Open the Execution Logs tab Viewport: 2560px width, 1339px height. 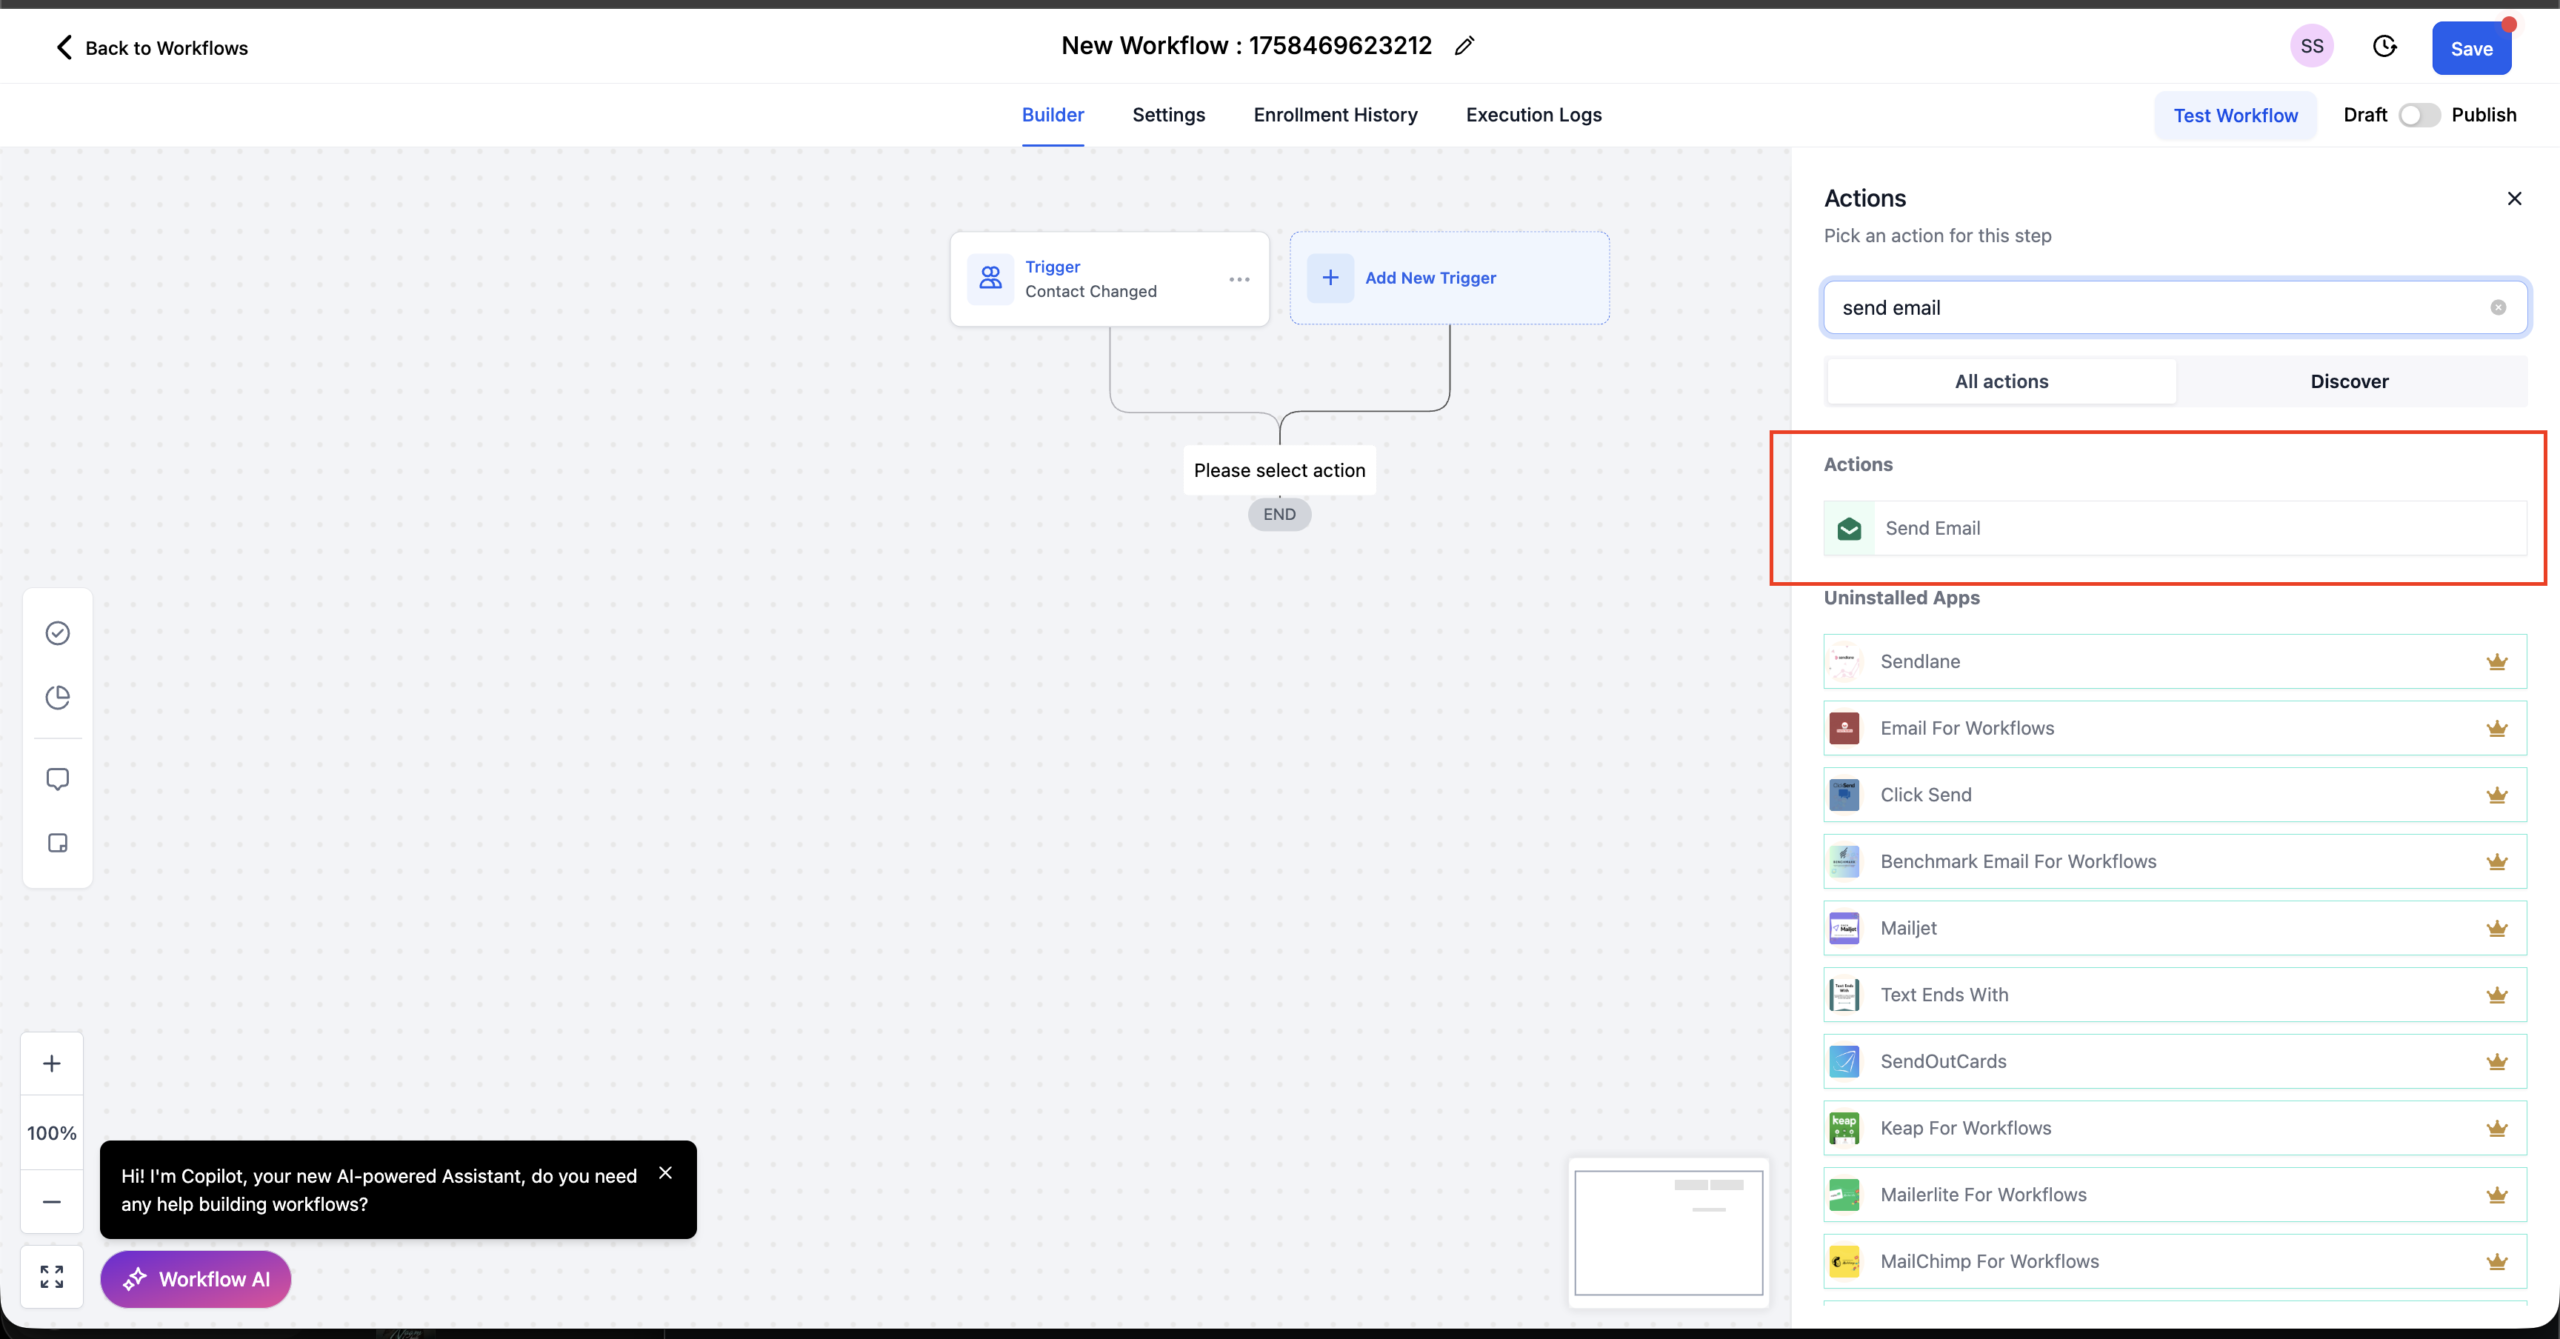[1533, 115]
